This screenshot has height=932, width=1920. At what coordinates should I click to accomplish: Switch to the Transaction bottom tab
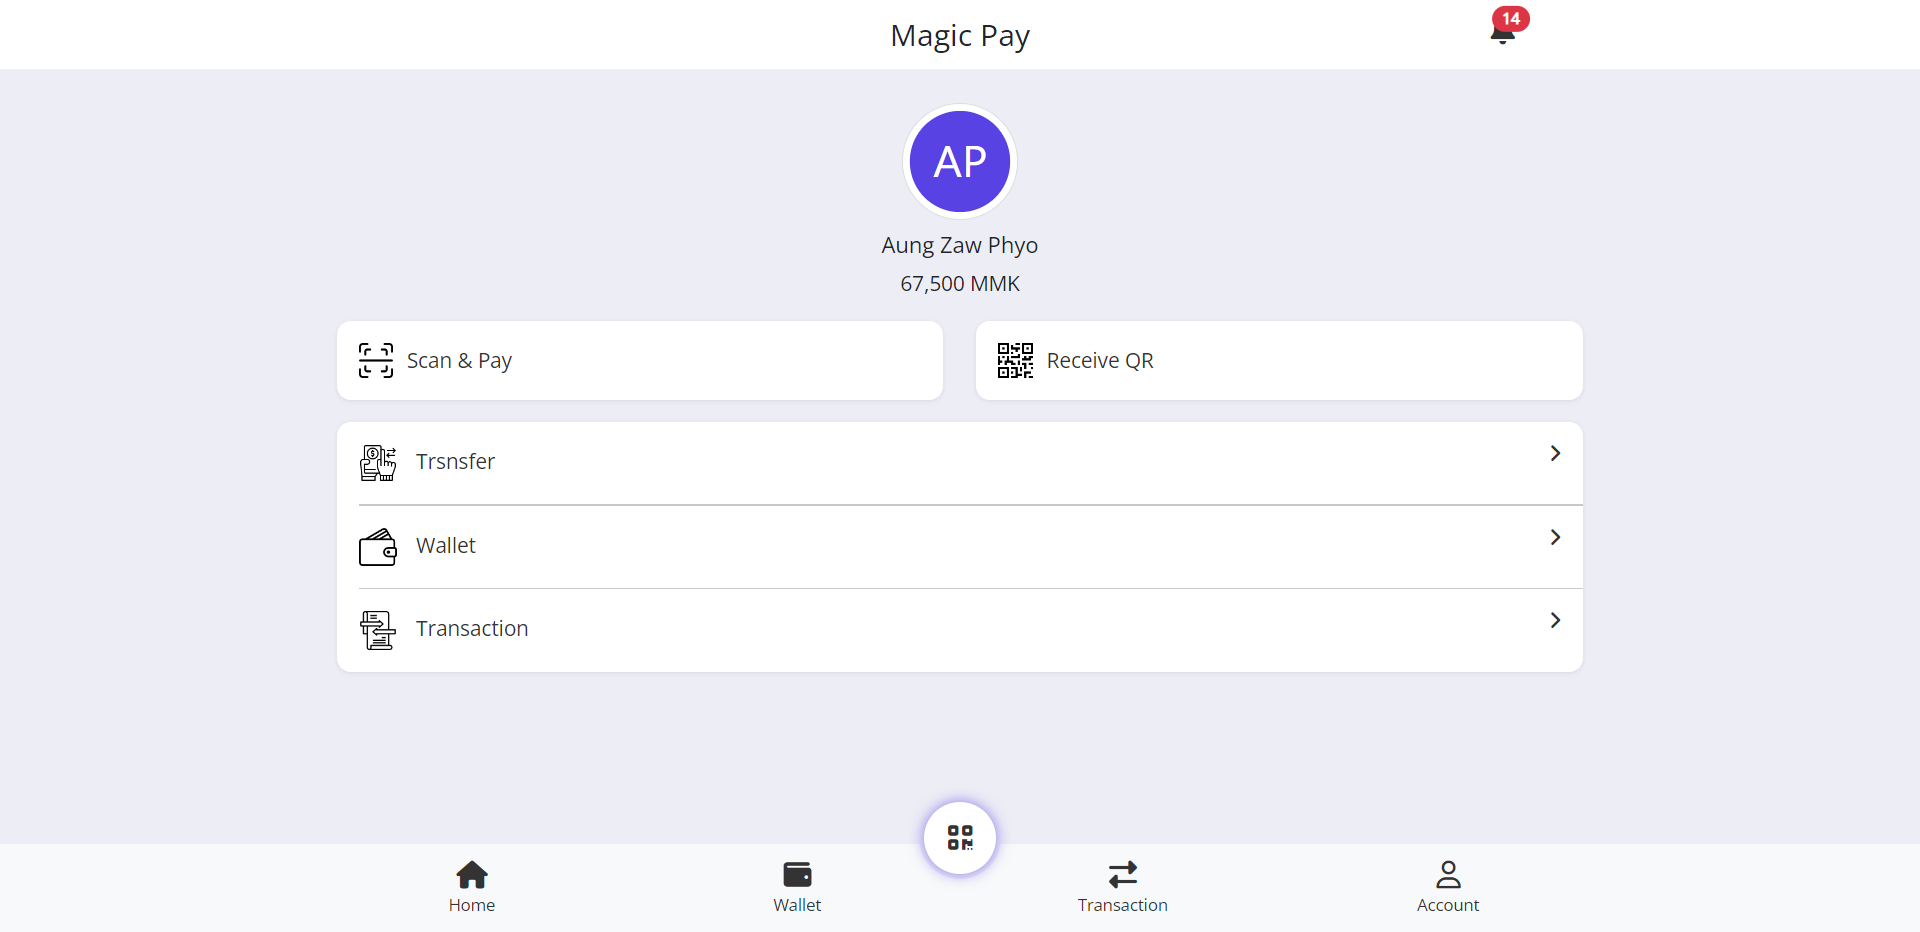pos(1122,887)
